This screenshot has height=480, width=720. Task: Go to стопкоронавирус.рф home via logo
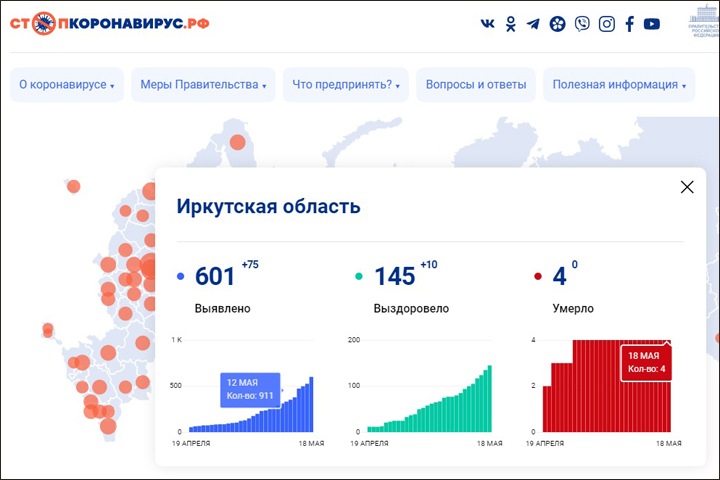click(110, 23)
